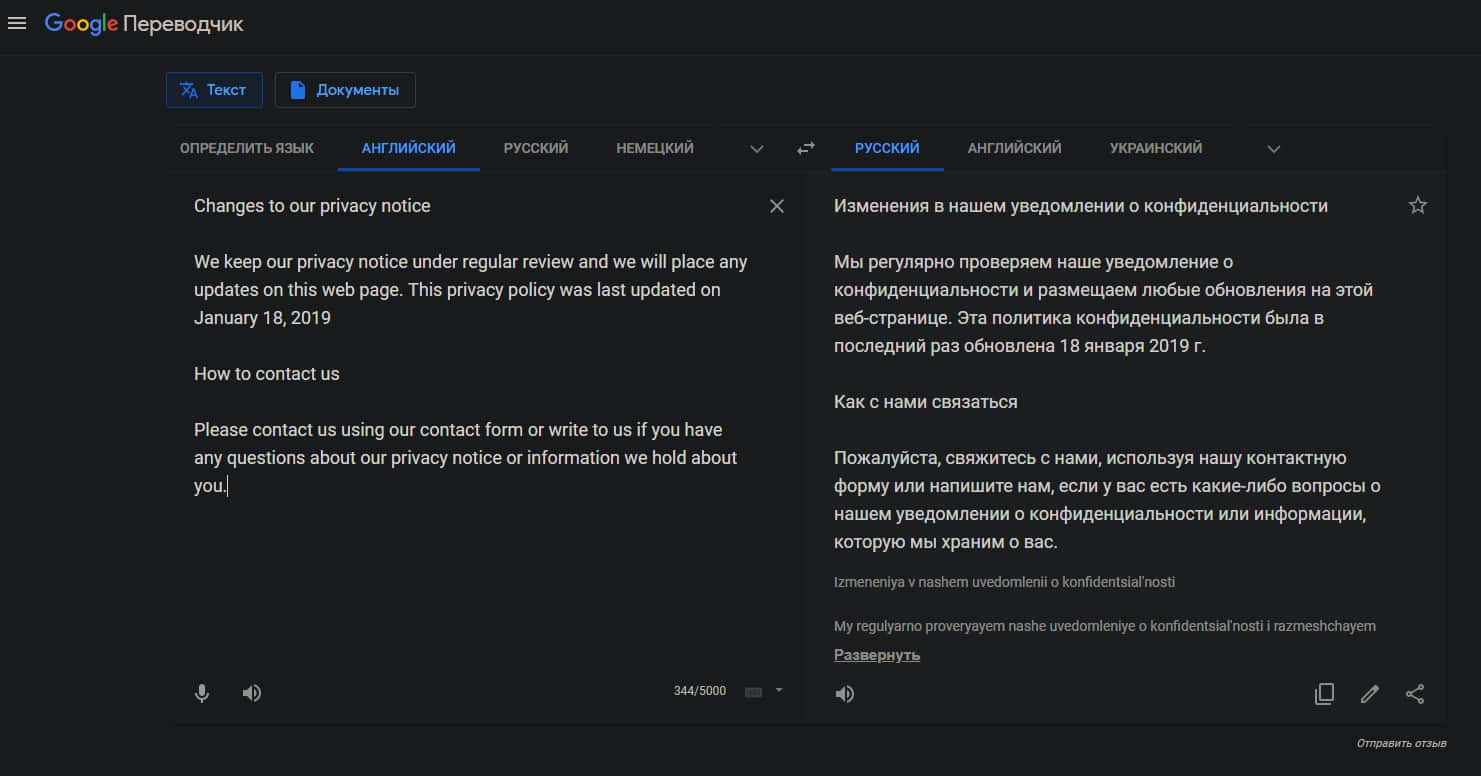Suggest an edit with pencil icon

(1369, 693)
